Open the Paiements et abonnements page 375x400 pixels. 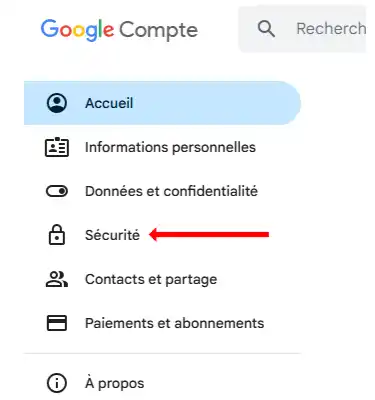[174, 323]
